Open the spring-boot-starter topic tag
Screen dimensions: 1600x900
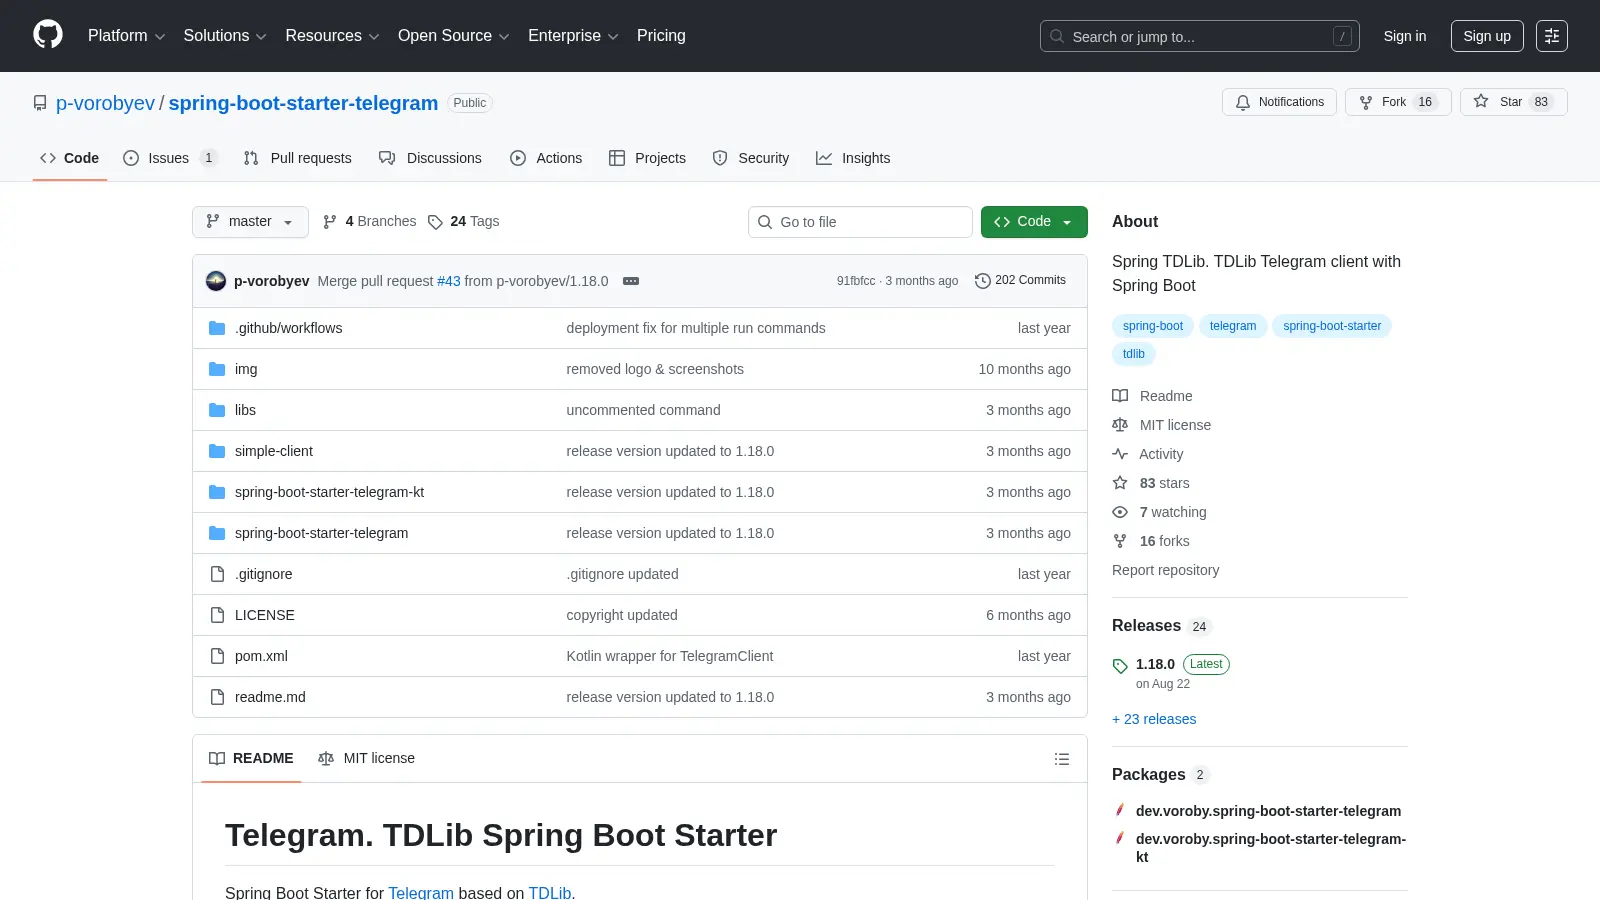pos(1332,326)
